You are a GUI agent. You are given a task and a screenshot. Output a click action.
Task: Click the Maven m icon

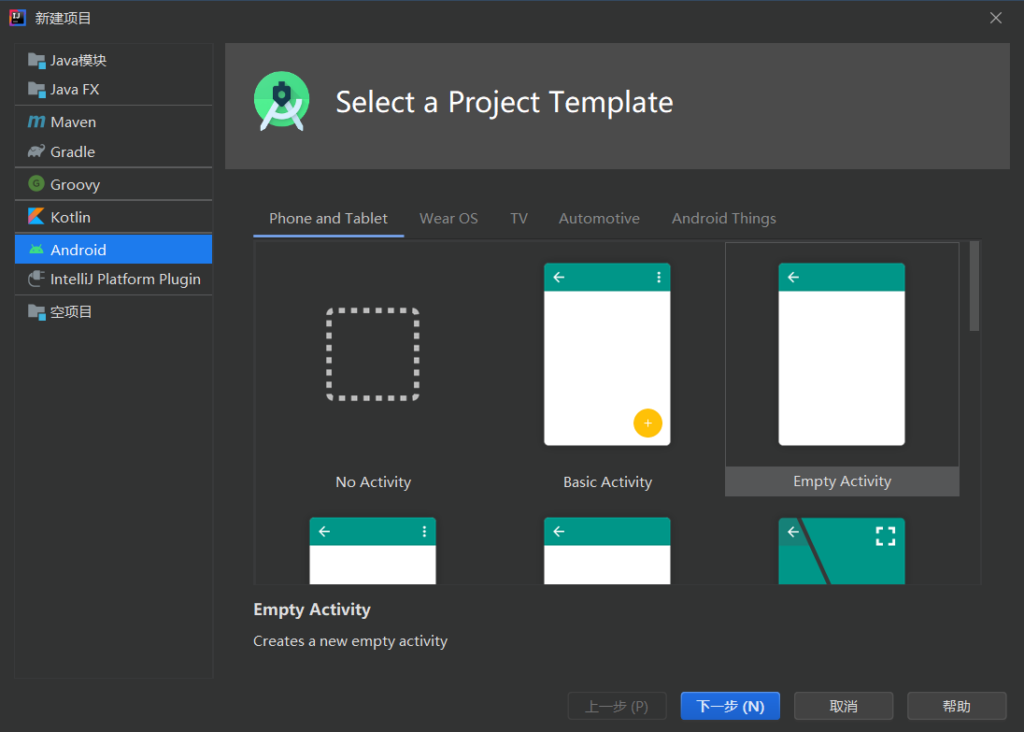[37, 122]
